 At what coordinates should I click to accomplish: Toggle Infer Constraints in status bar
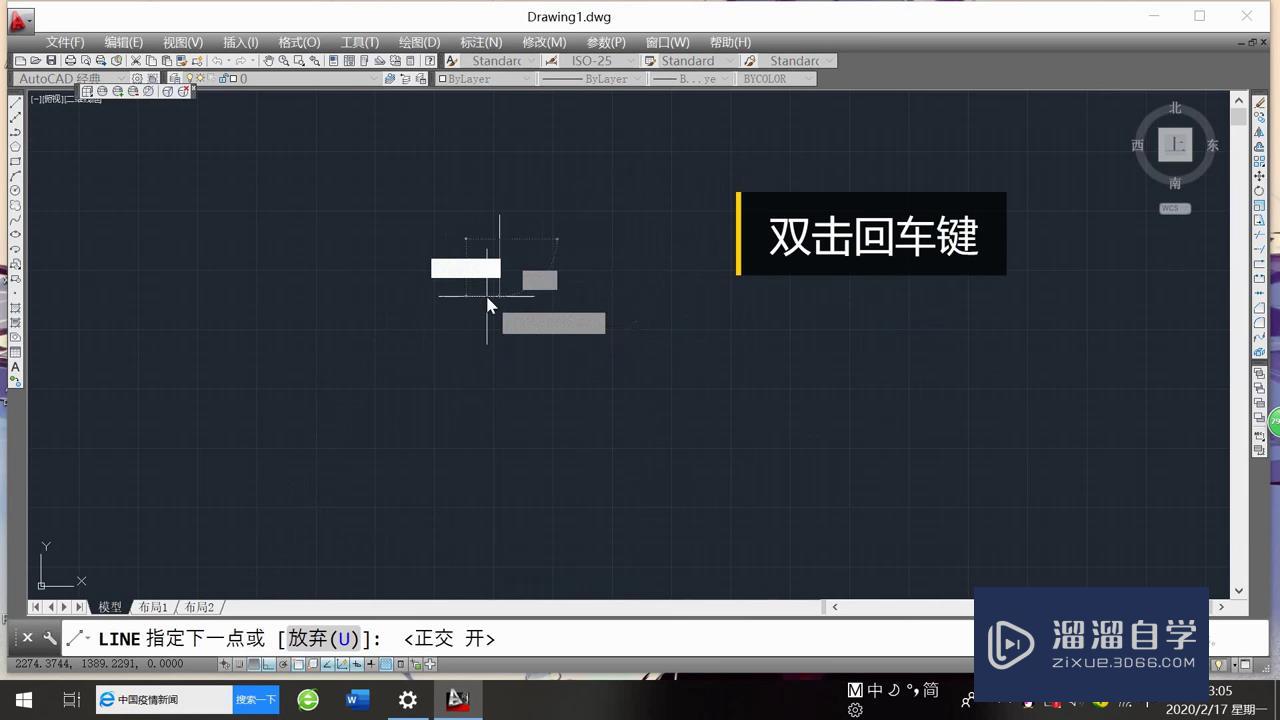point(225,664)
